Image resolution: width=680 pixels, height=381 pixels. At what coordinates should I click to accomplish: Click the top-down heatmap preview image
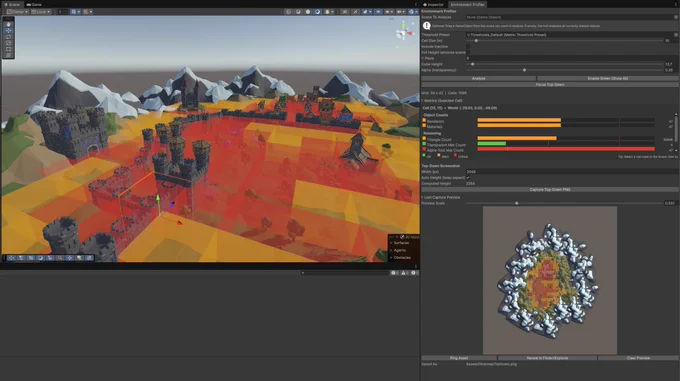pos(550,280)
